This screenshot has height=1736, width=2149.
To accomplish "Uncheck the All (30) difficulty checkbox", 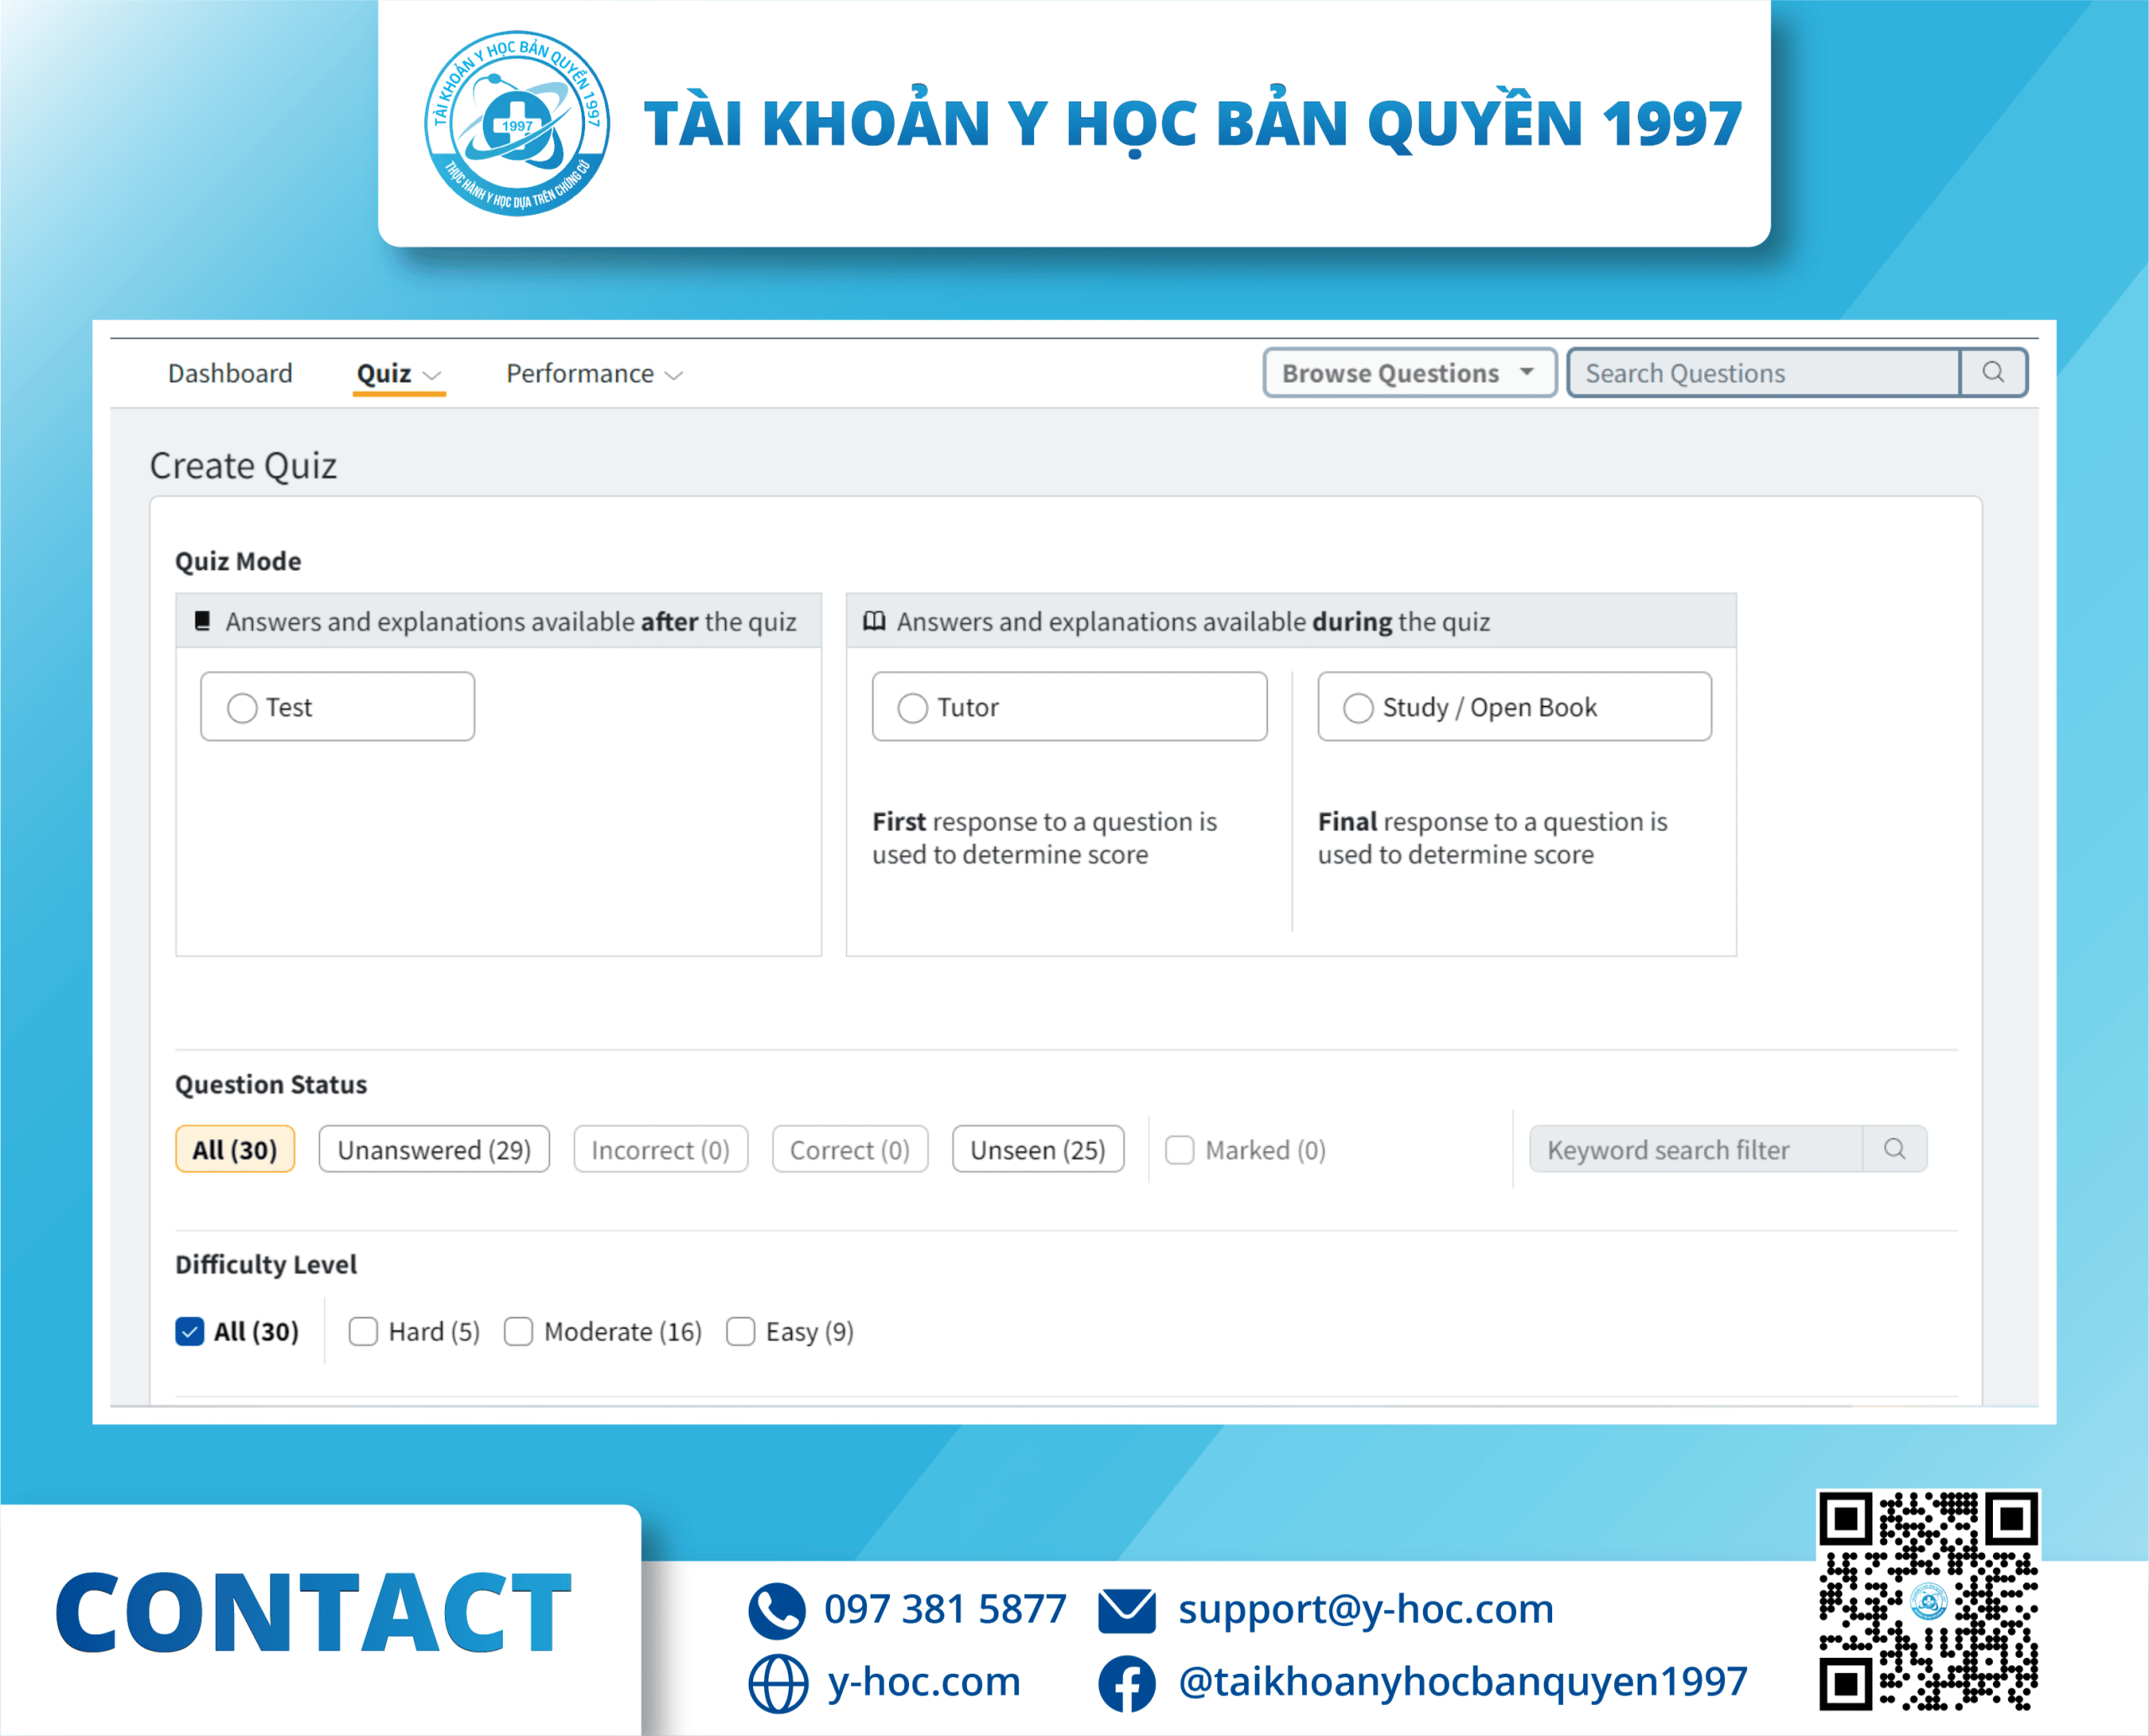I will (190, 1332).
